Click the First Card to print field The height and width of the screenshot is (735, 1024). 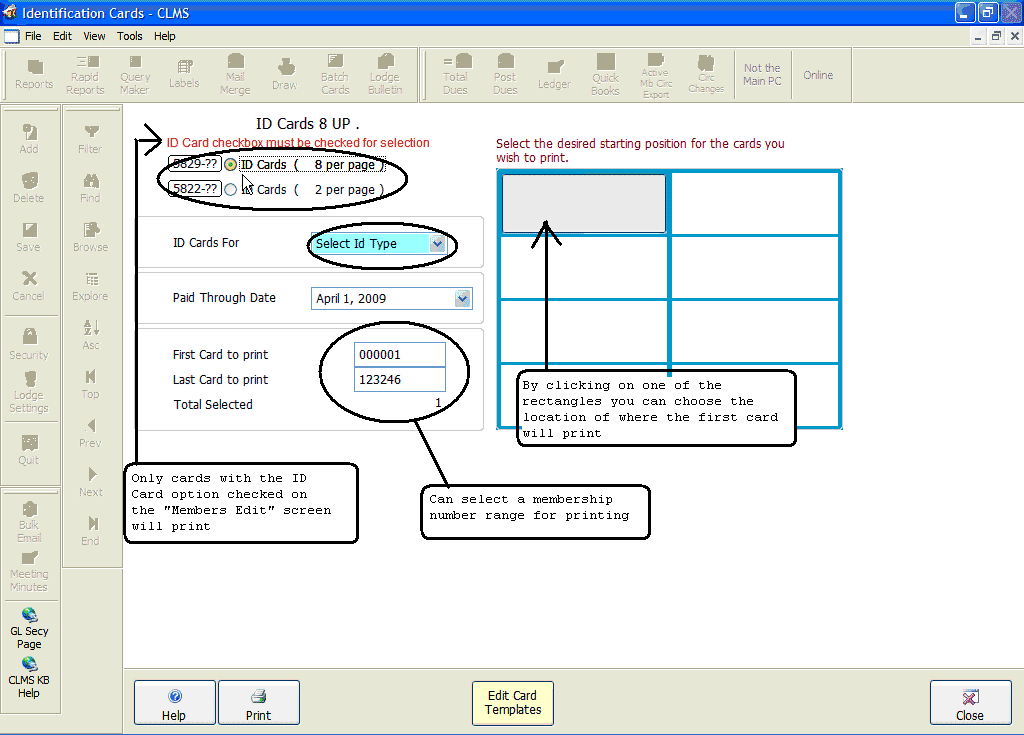click(x=399, y=355)
